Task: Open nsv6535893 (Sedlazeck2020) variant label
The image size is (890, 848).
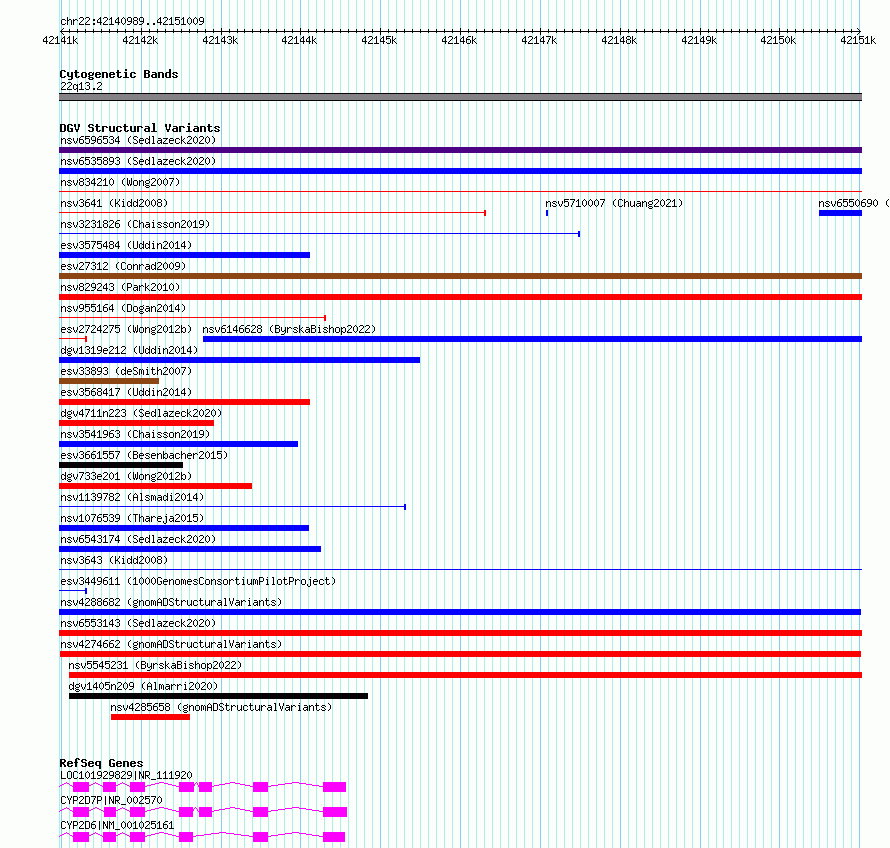Action: click(138, 161)
